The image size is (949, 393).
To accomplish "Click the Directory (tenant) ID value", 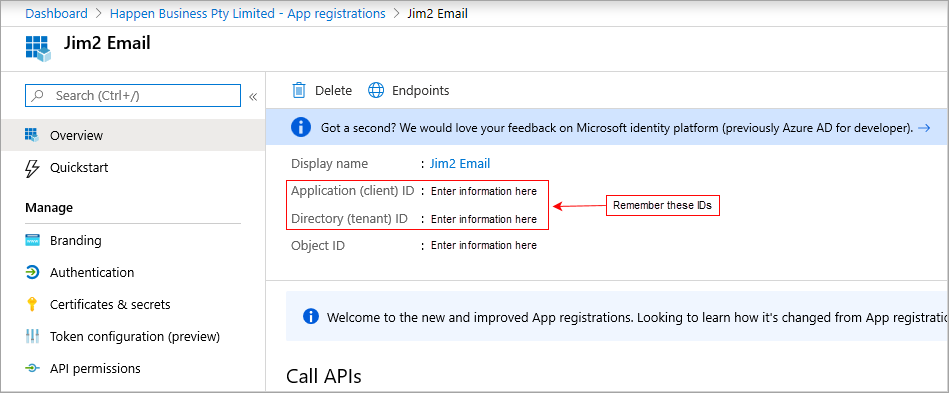I will point(484,219).
